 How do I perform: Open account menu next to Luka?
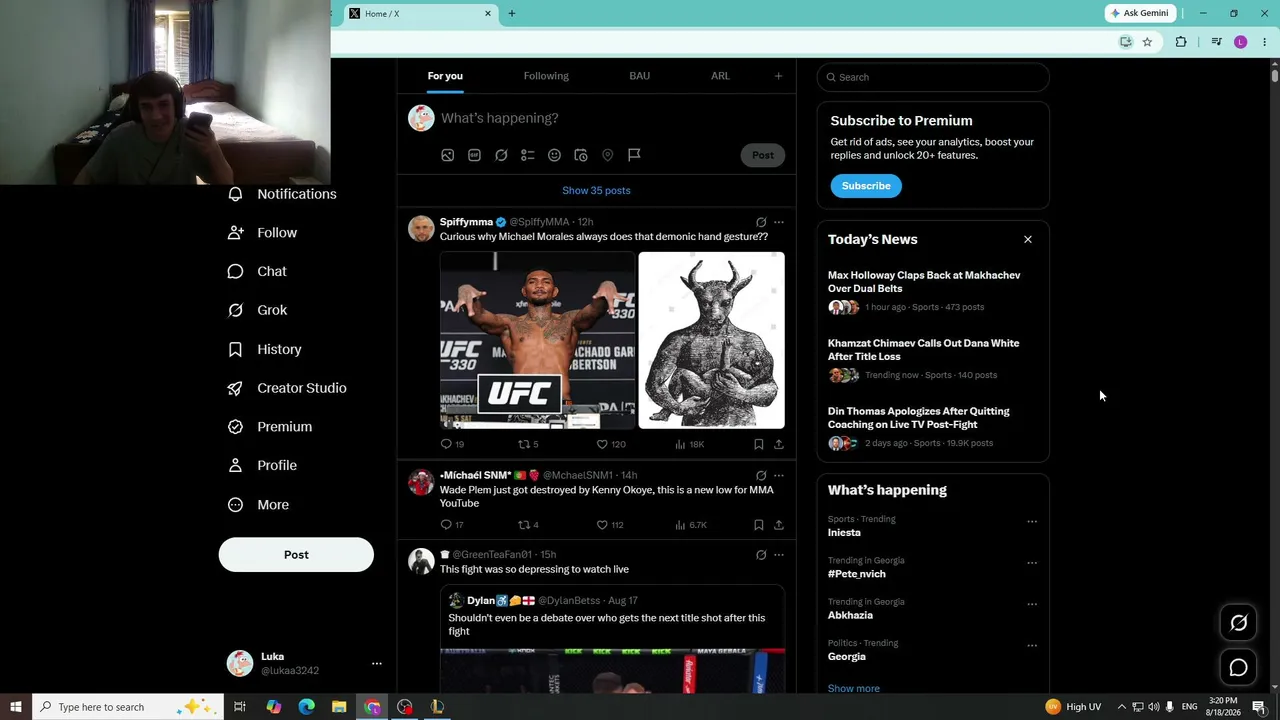(x=376, y=663)
